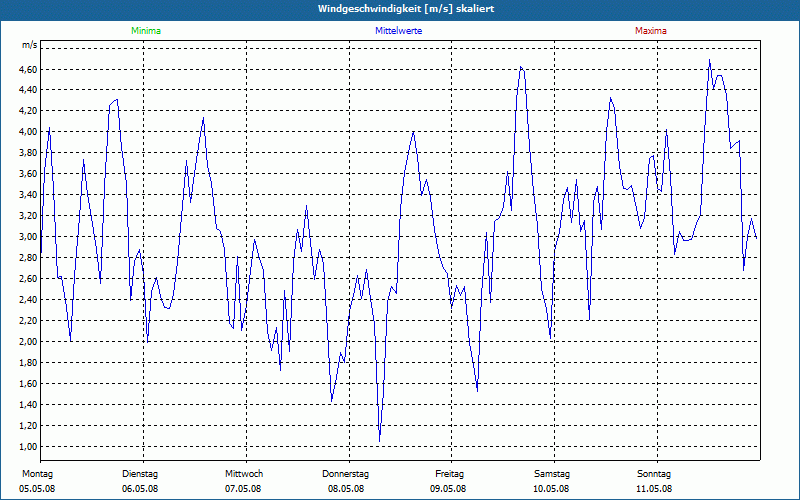
Task: Click the 1,40 y-axis value
Action: (x=30, y=405)
